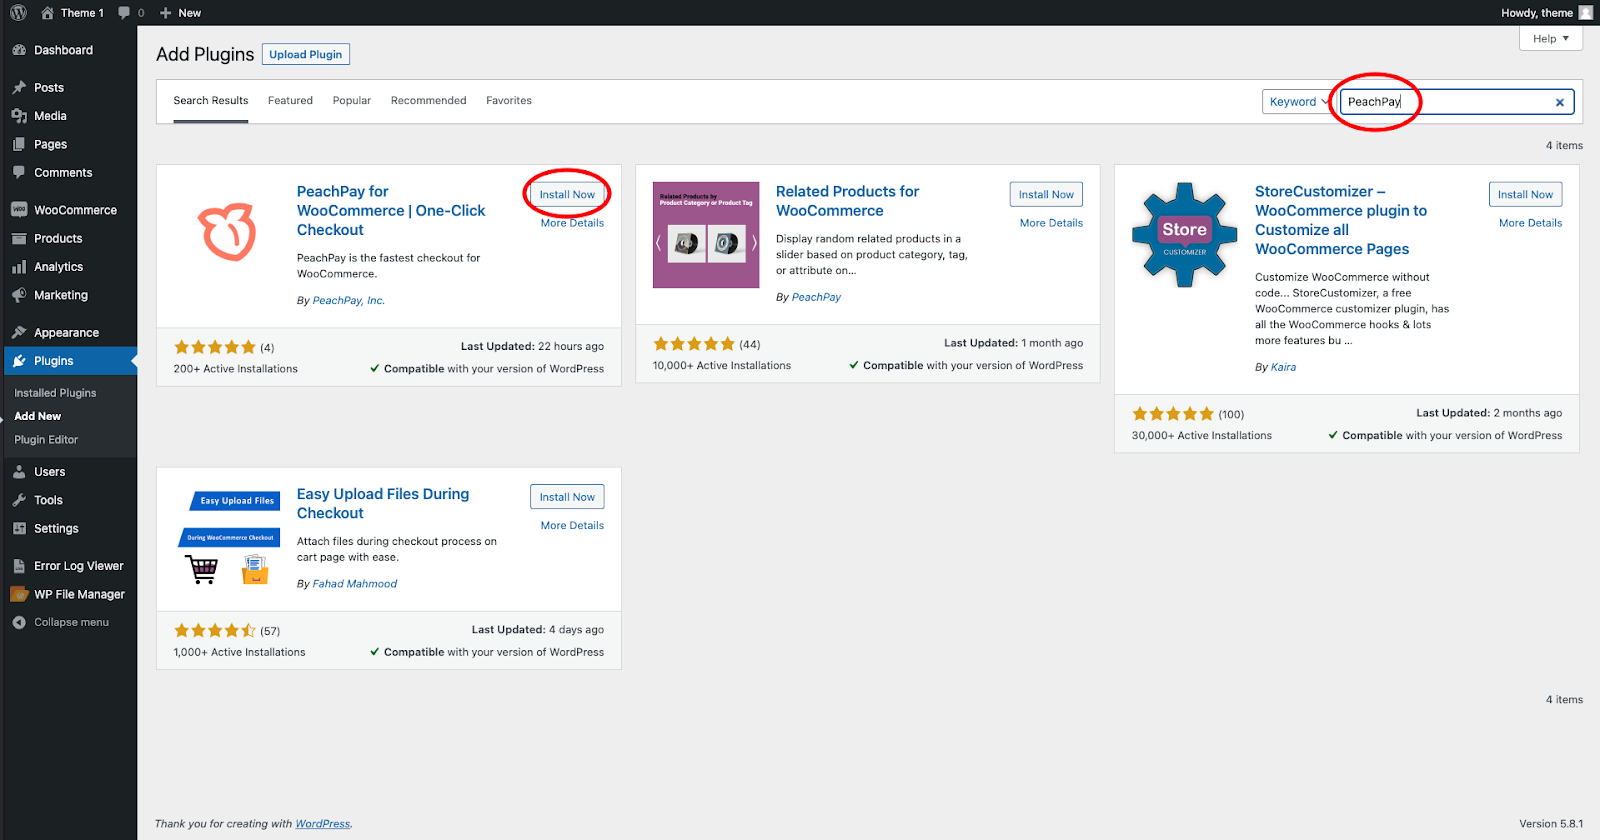
Task: Click the StoreCustomizer gear logo
Action: 1184,235
